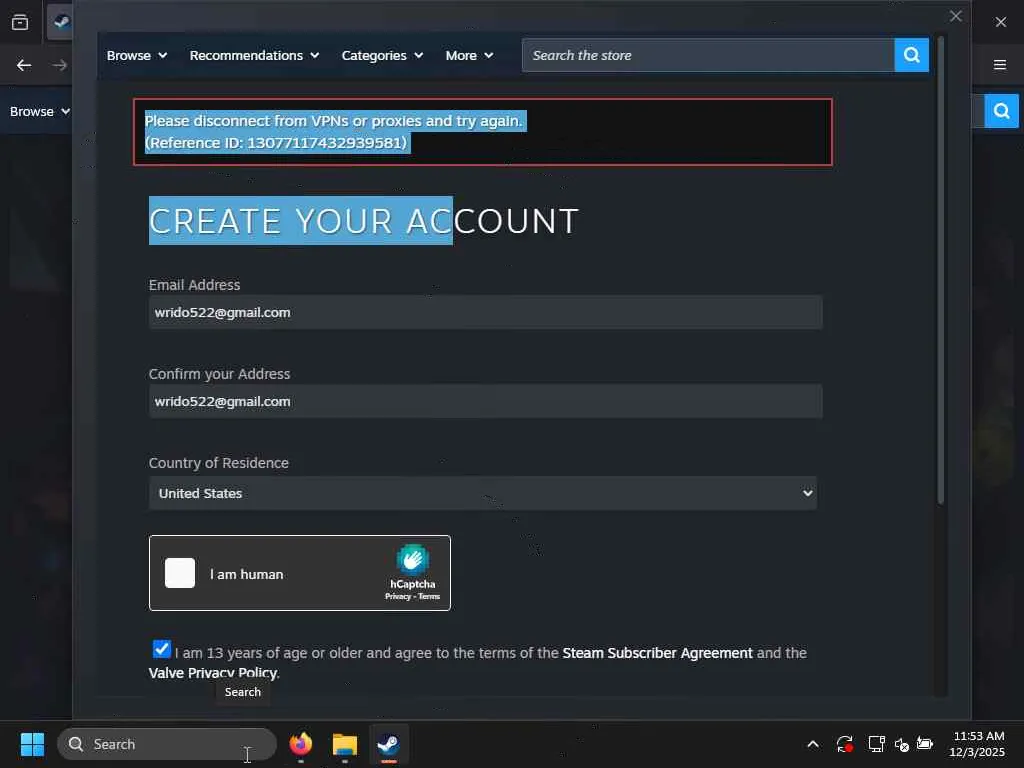Click the Steam taskbar icon
Viewport: 1024px width, 768px height.
[x=389, y=744]
